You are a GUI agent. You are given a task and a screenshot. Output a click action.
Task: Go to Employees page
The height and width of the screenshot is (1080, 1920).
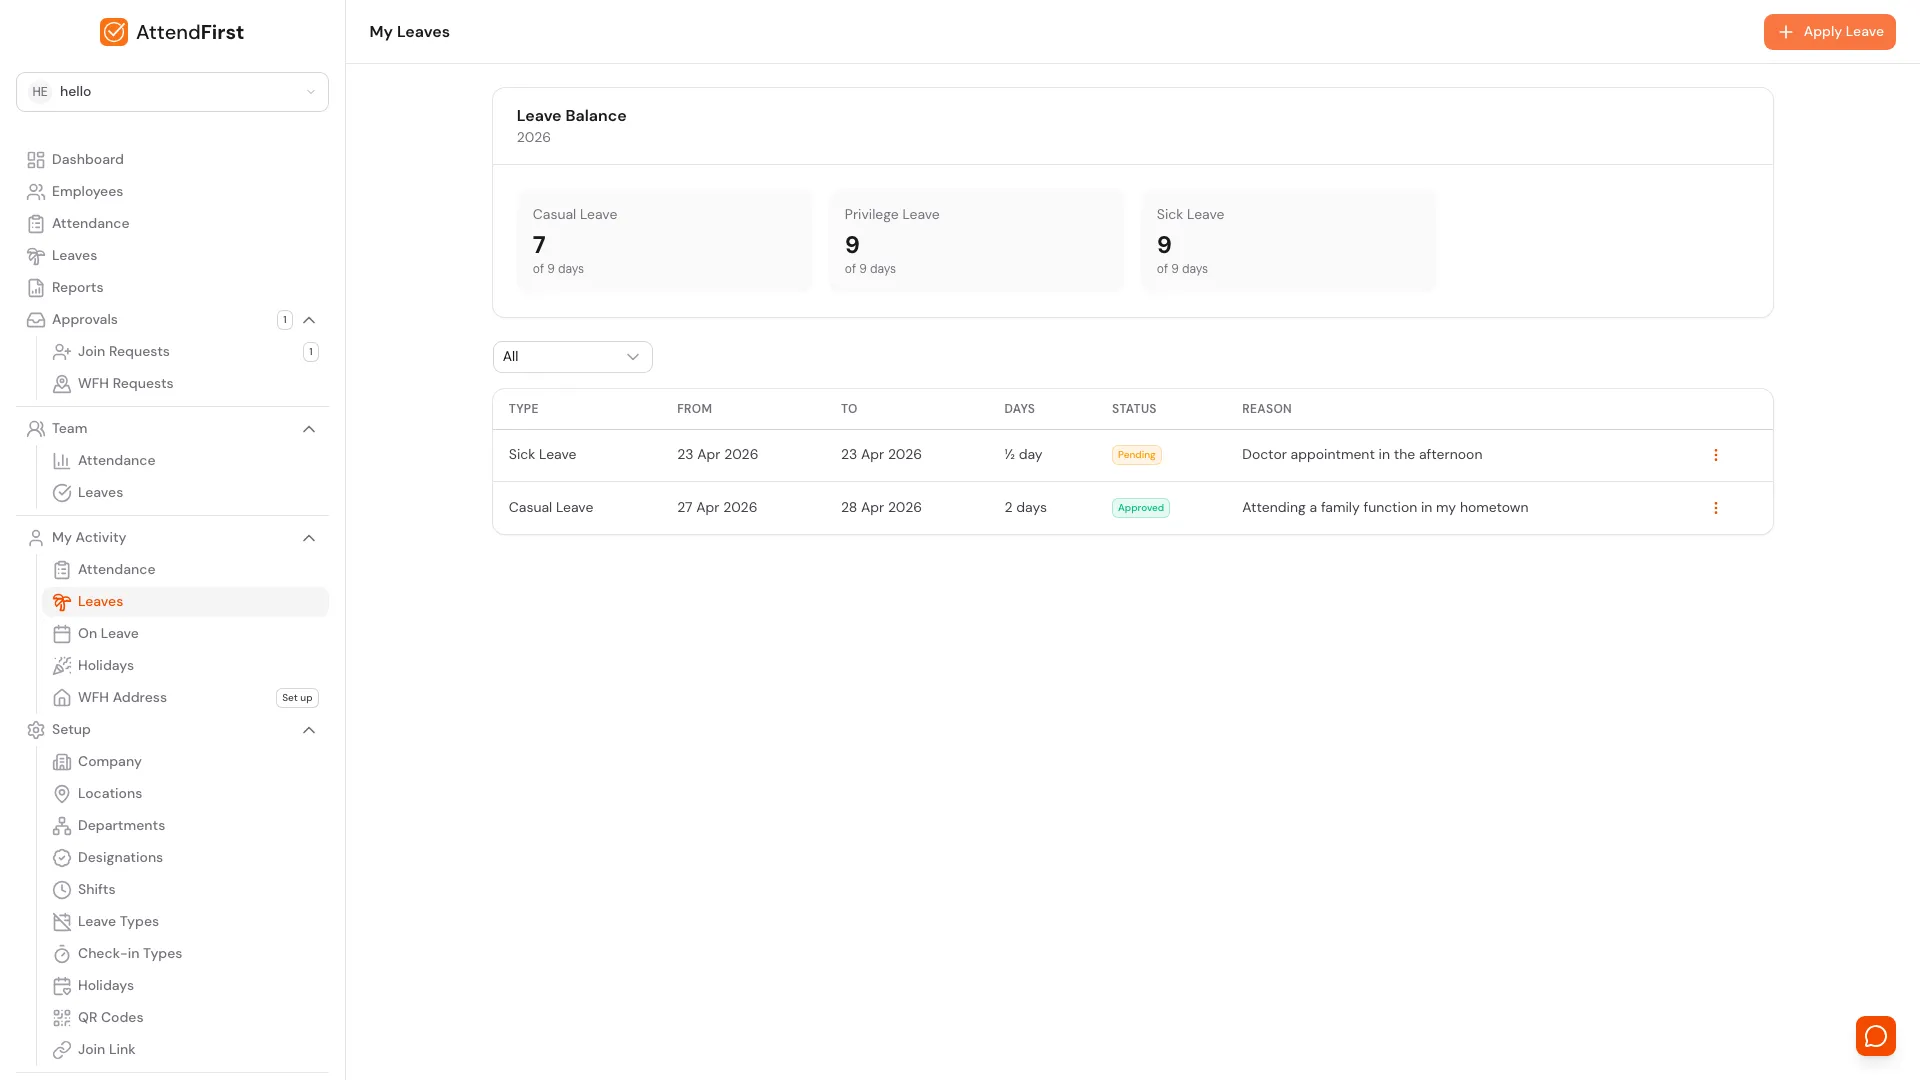click(172, 192)
